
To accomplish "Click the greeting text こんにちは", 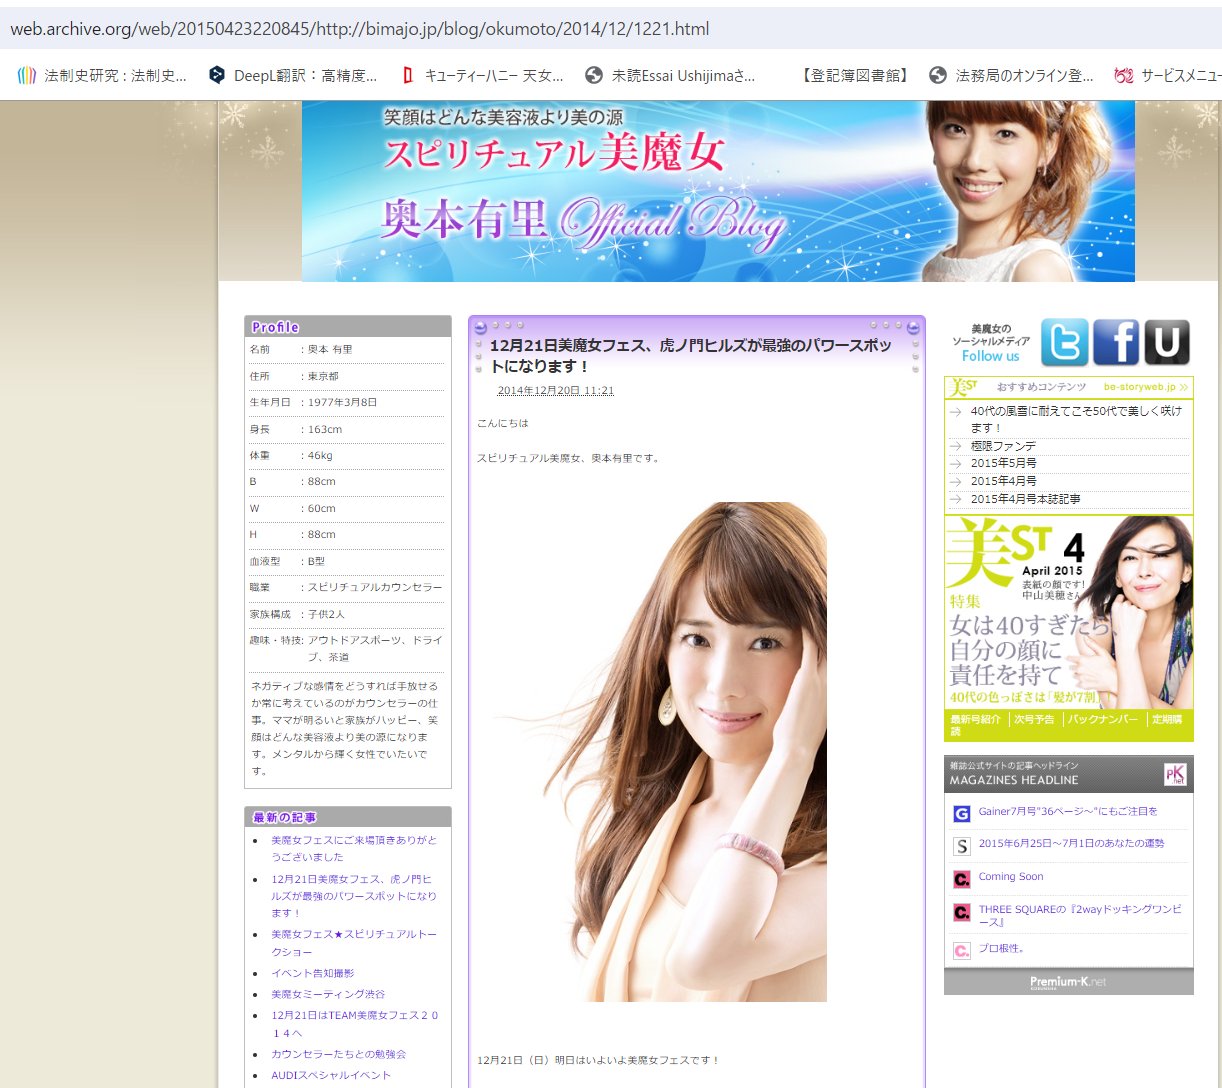I will tap(503, 423).
